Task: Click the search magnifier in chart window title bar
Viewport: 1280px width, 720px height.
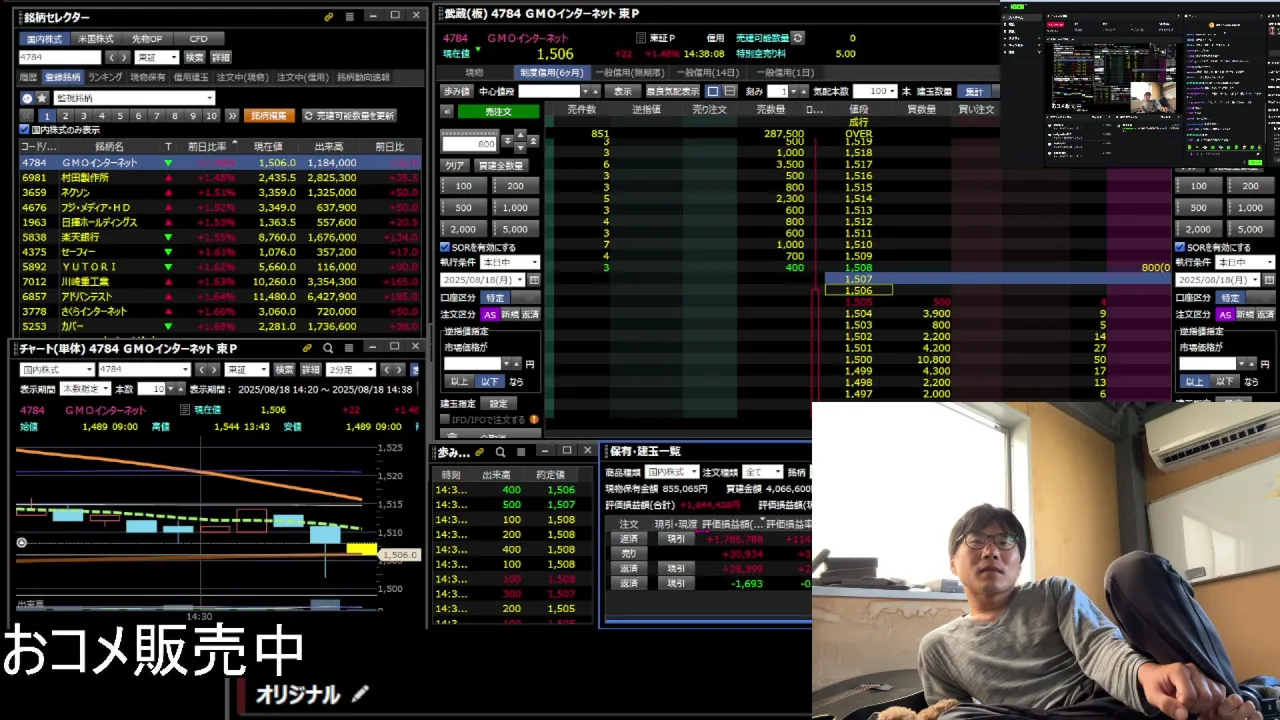Action: pos(328,348)
